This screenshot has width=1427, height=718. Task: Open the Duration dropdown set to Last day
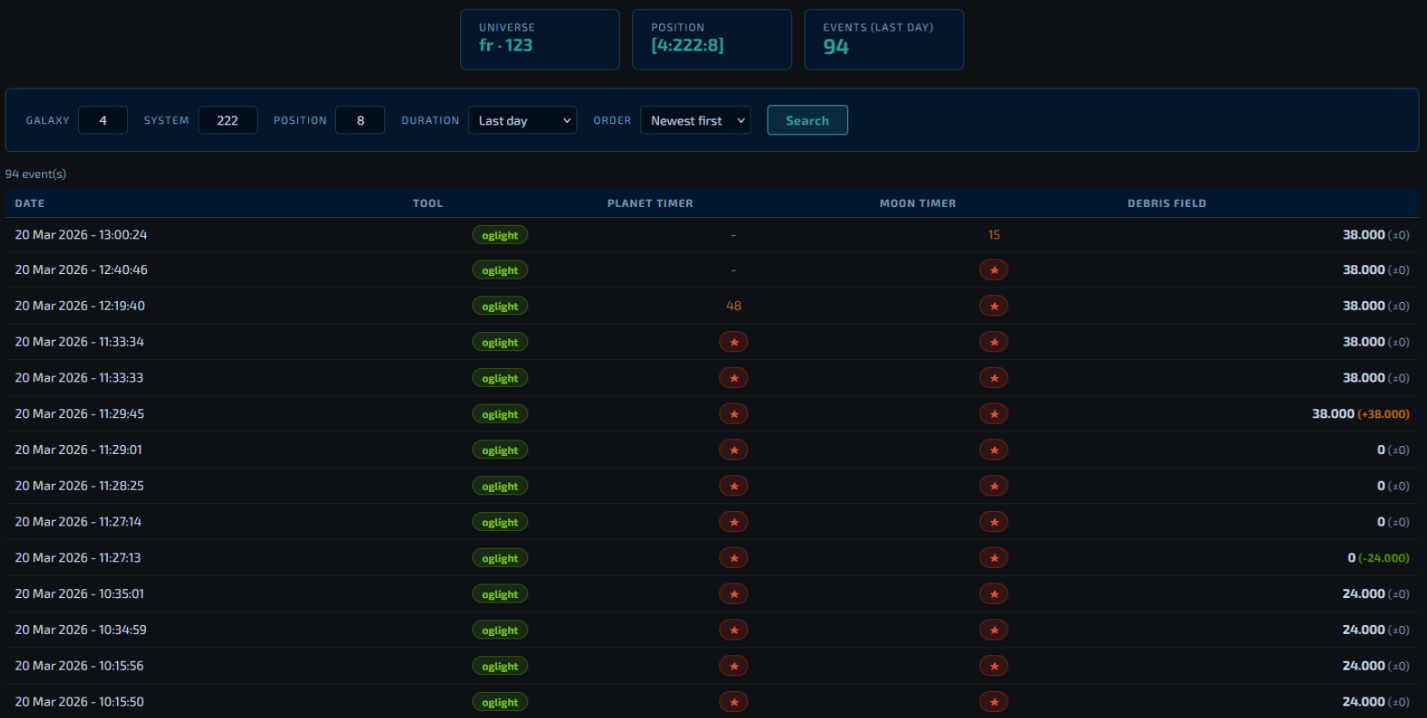[522, 121]
